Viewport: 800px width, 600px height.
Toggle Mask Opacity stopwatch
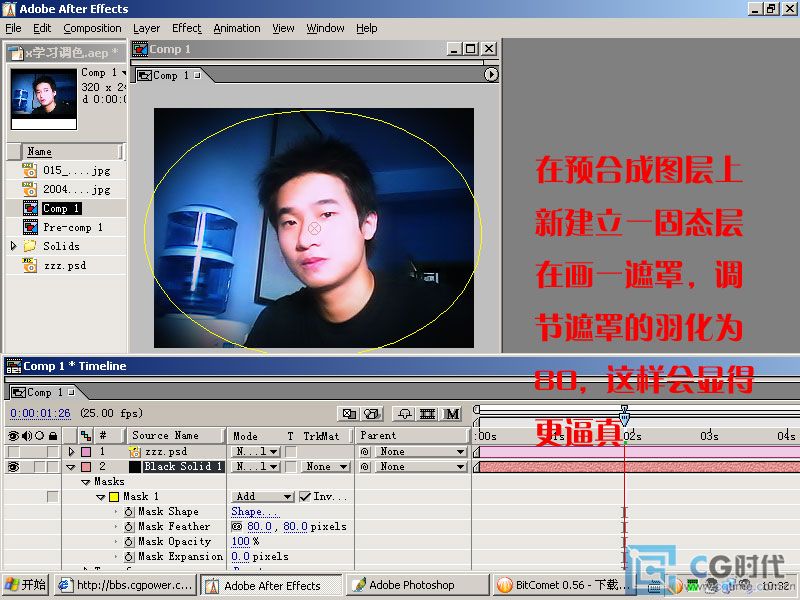coord(129,541)
